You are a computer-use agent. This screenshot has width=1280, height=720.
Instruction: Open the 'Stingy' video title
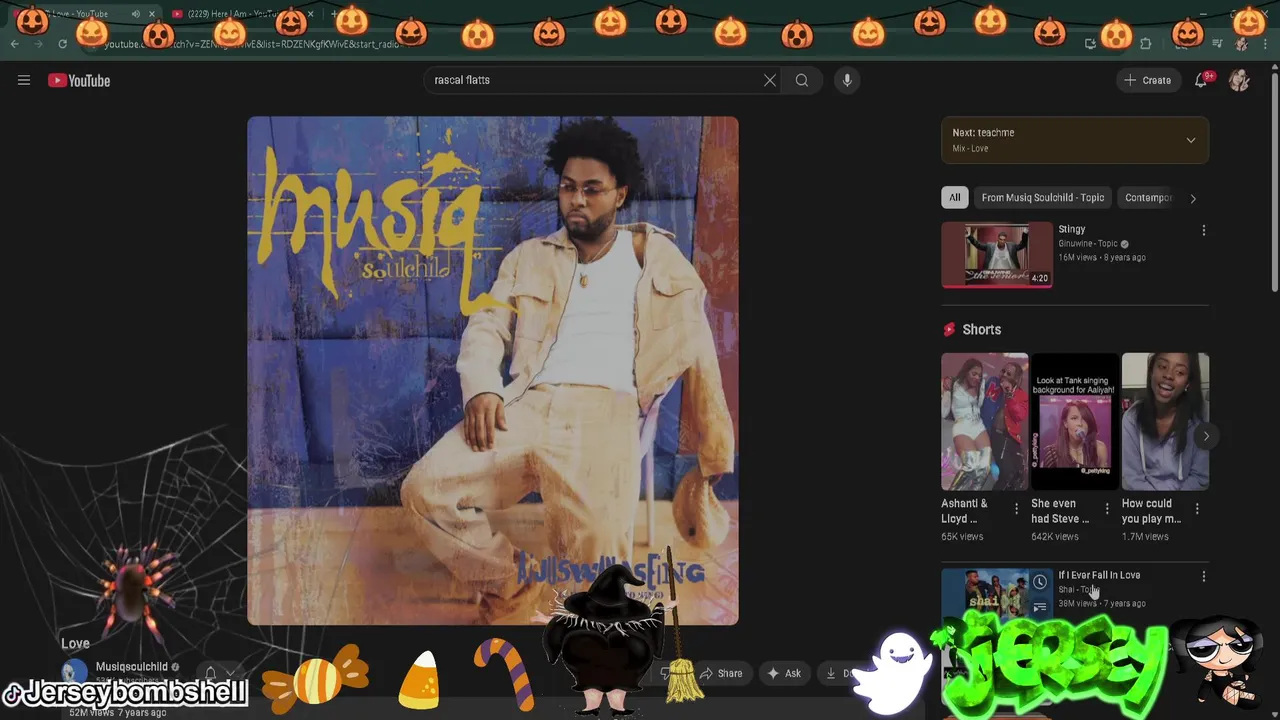click(x=1072, y=229)
